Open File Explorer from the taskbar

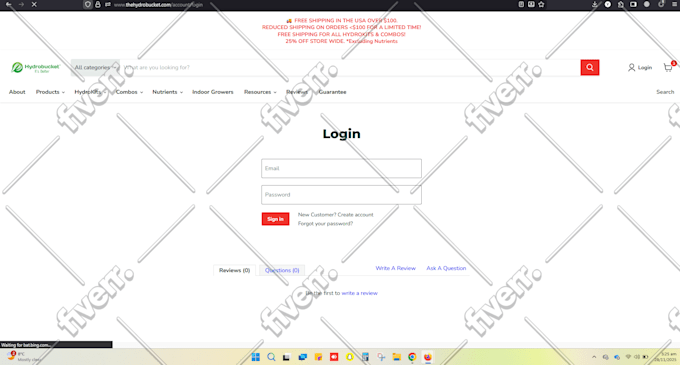pos(396,357)
